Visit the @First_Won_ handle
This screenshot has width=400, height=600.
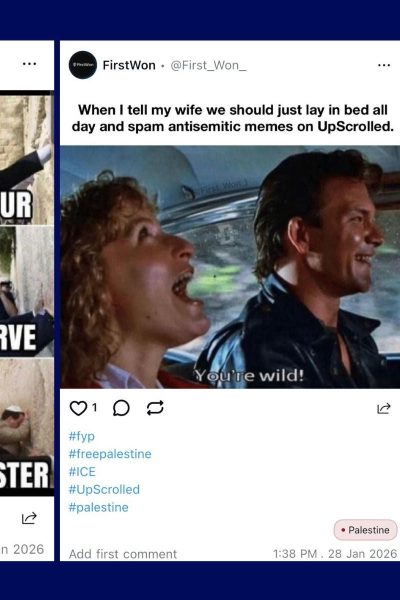[208, 66]
